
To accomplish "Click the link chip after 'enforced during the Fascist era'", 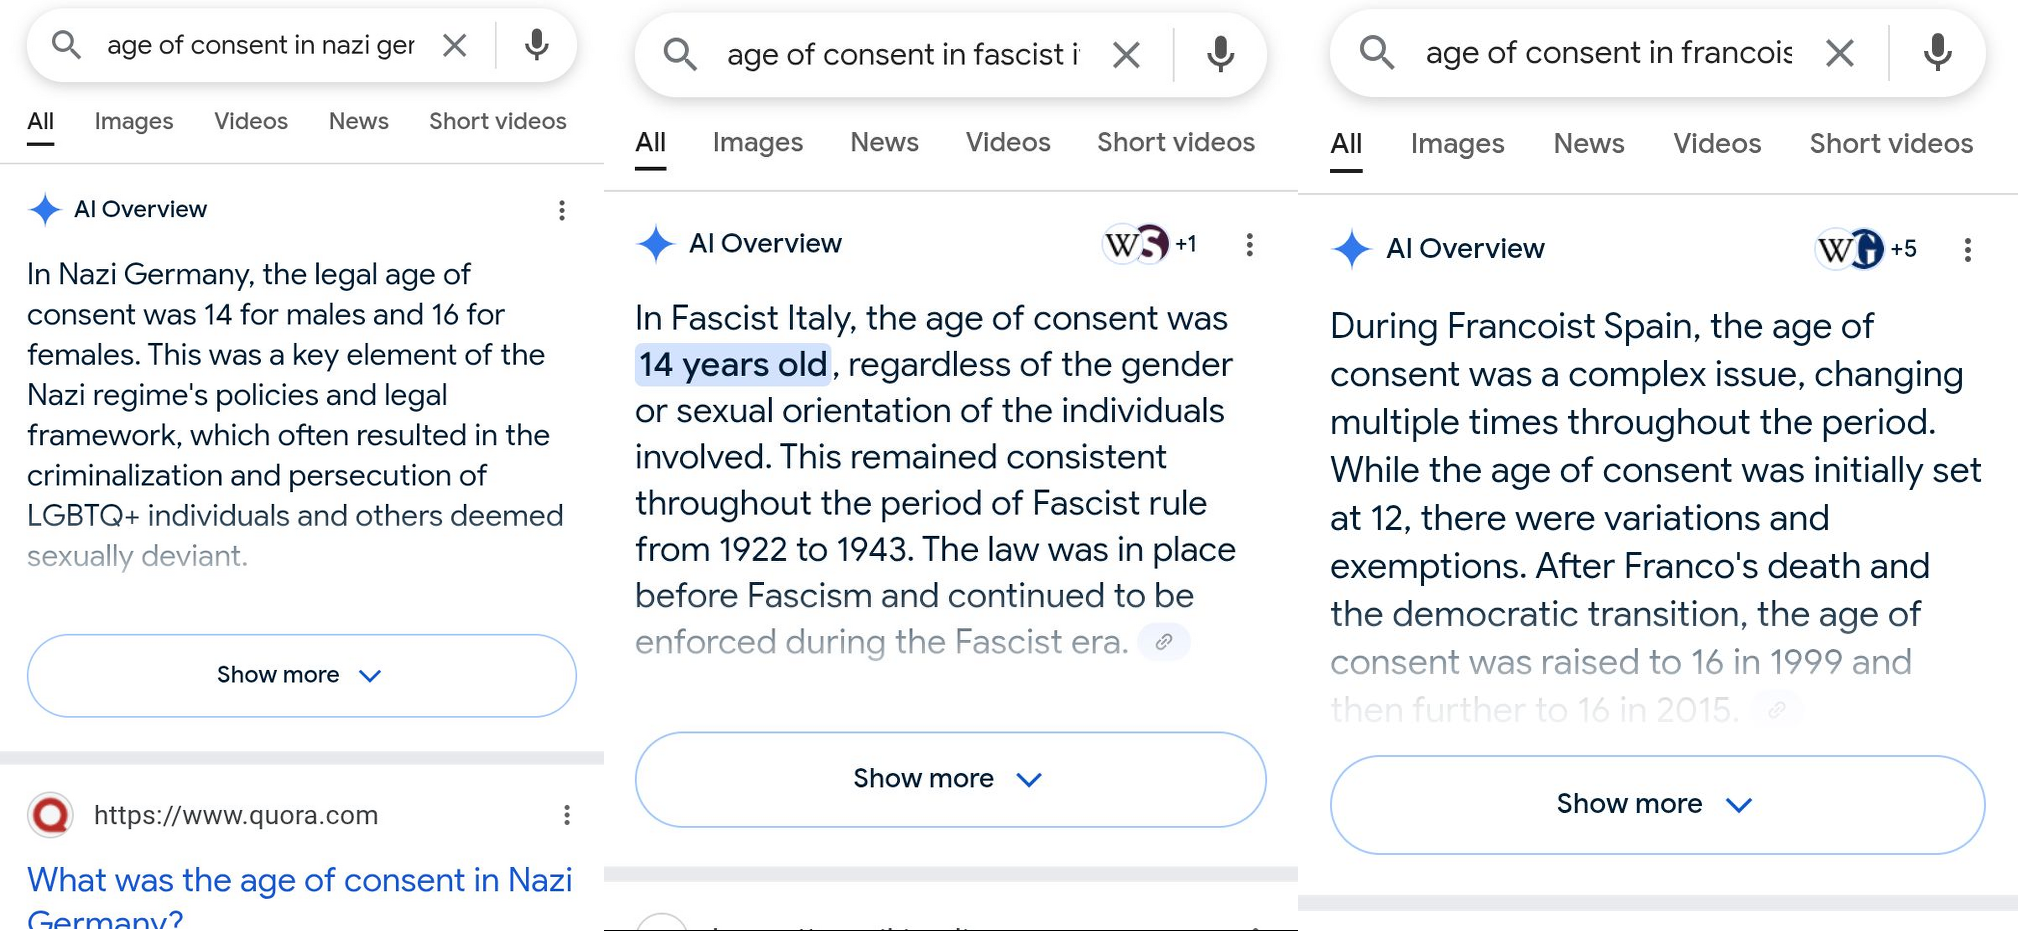I will (x=1164, y=642).
